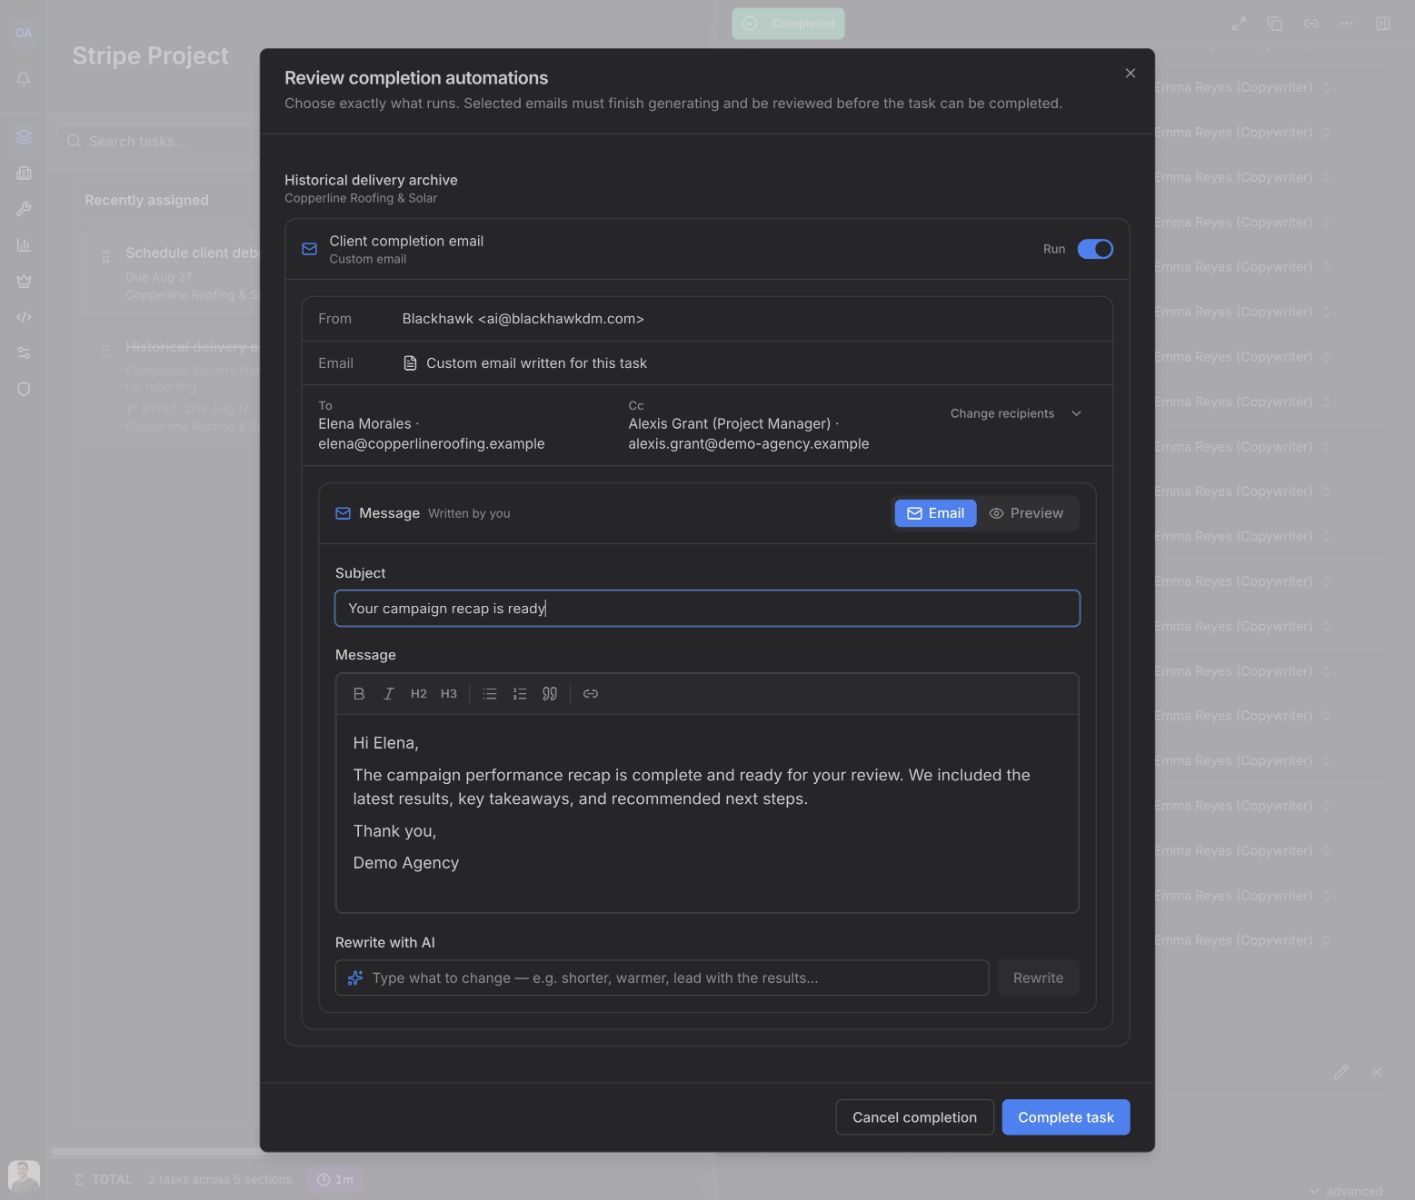This screenshot has width=1415, height=1200.
Task: Click the Subject text field
Action: pyautogui.click(x=707, y=608)
